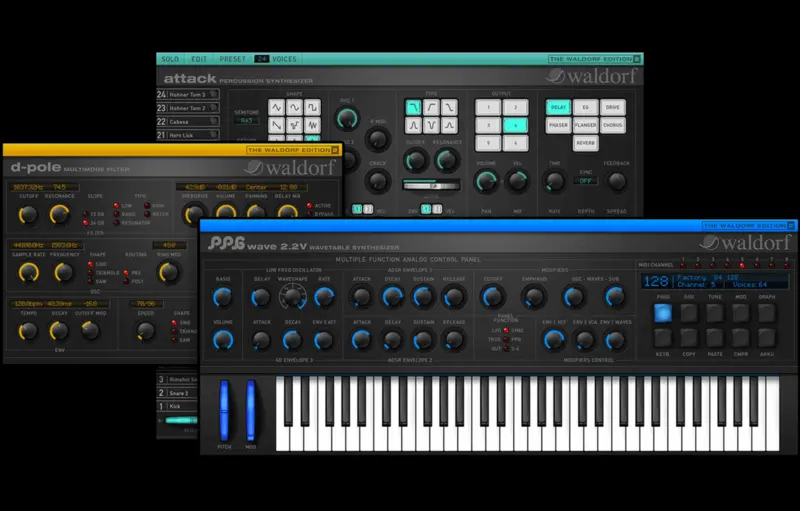
Task: Open Waldorf Edition menu in Attack window
Action: coord(595,59)
